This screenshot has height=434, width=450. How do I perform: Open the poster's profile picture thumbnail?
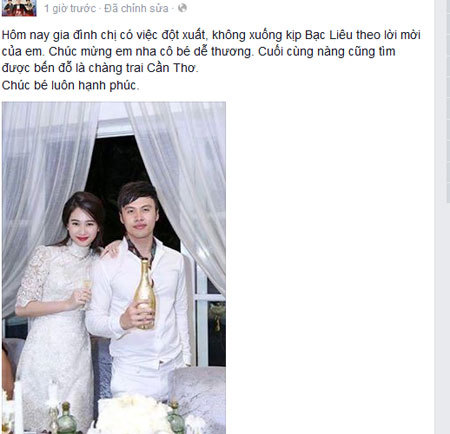(19, 8)
